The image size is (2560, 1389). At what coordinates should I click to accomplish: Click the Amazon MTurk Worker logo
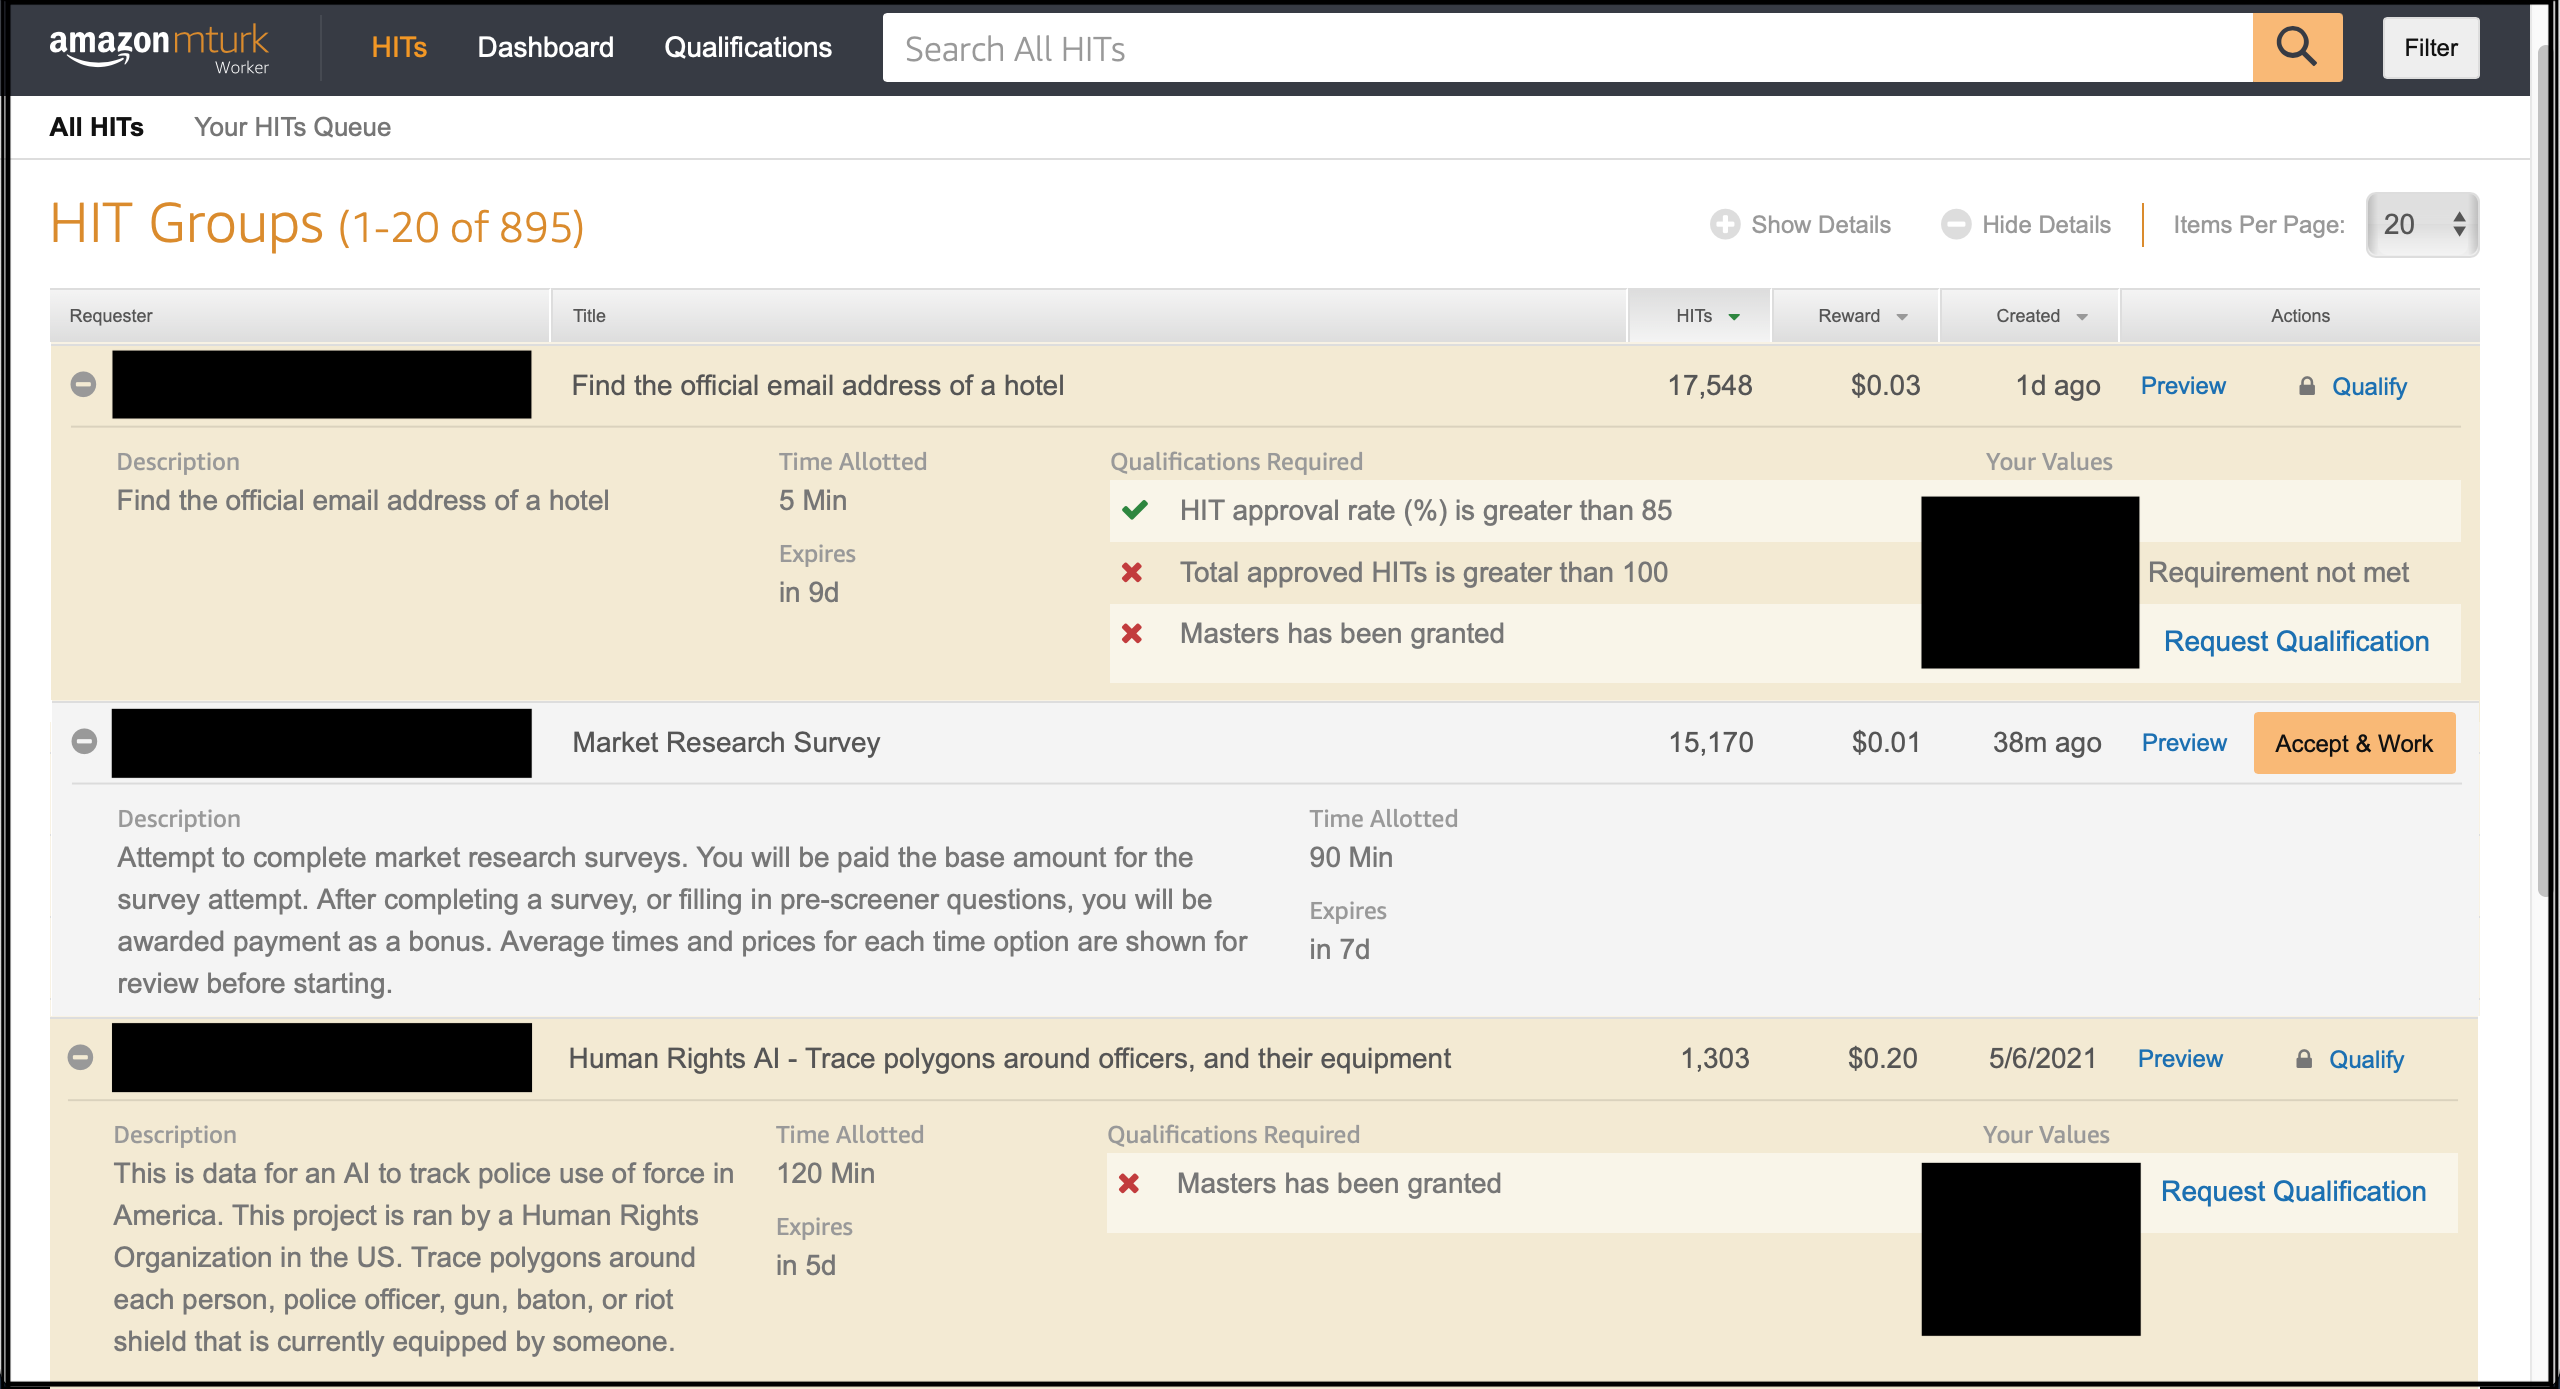pyautogui.click(x=160, y=45)
